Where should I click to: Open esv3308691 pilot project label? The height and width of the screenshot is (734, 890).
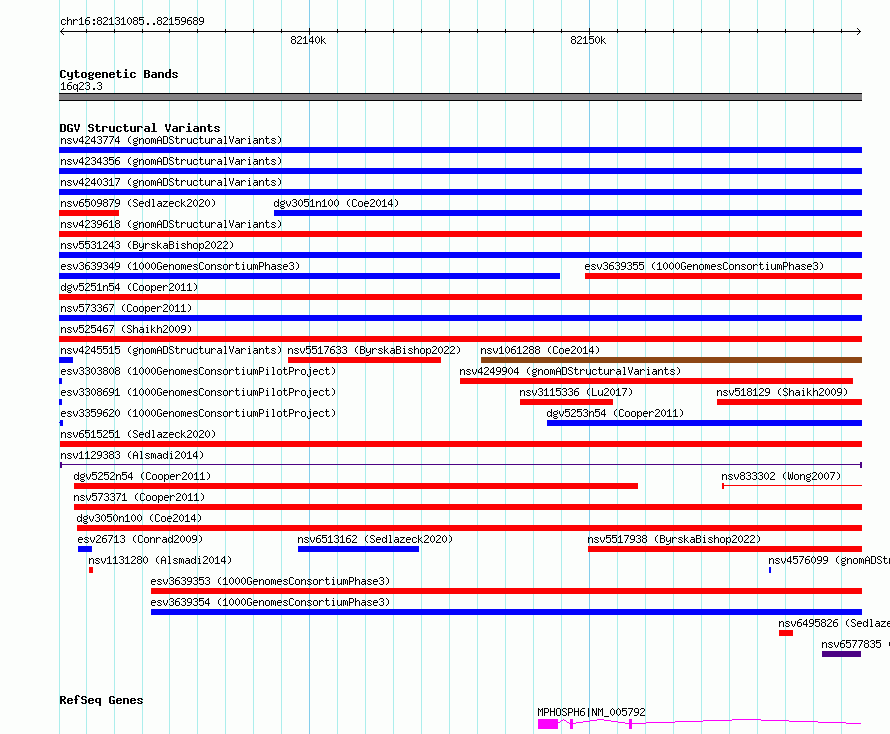198,392
